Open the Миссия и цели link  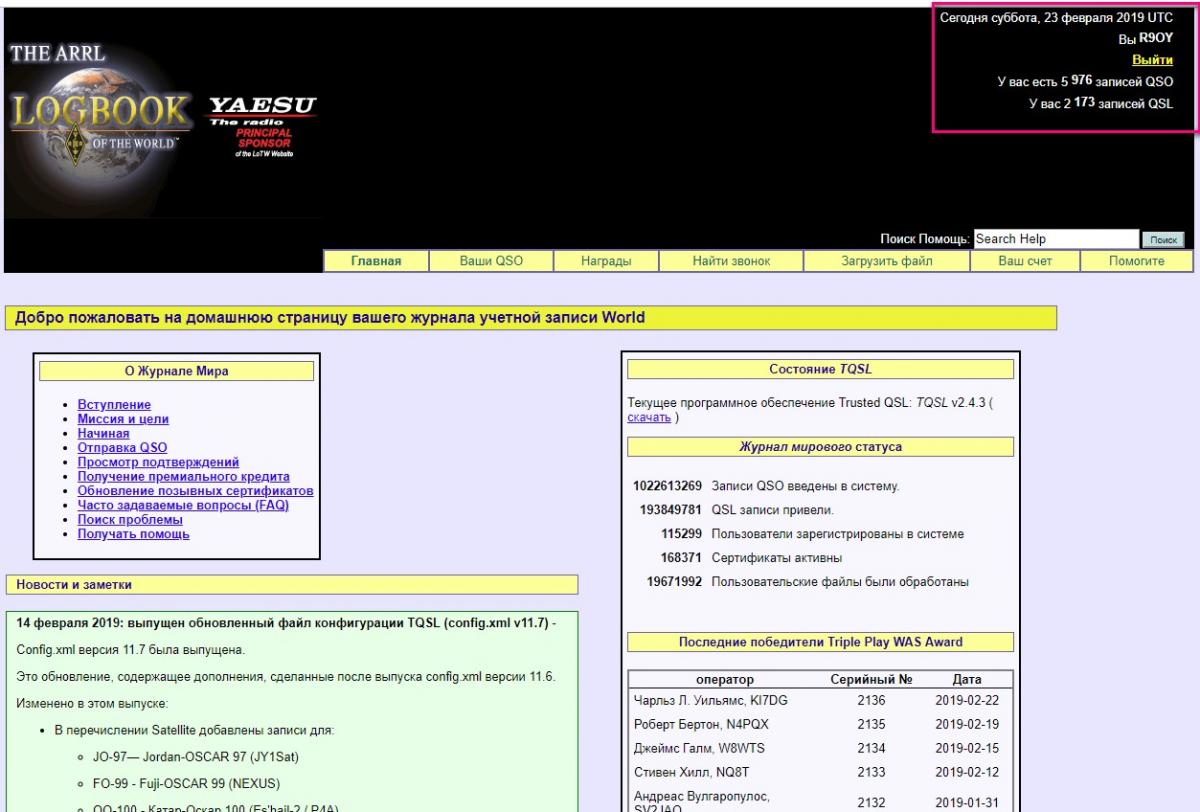[123, 419]
